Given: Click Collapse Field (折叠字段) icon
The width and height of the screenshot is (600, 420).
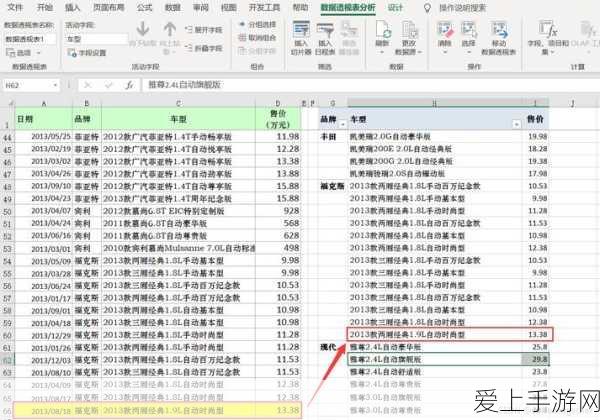Looking at the screenshot, I should coord(188,48).
